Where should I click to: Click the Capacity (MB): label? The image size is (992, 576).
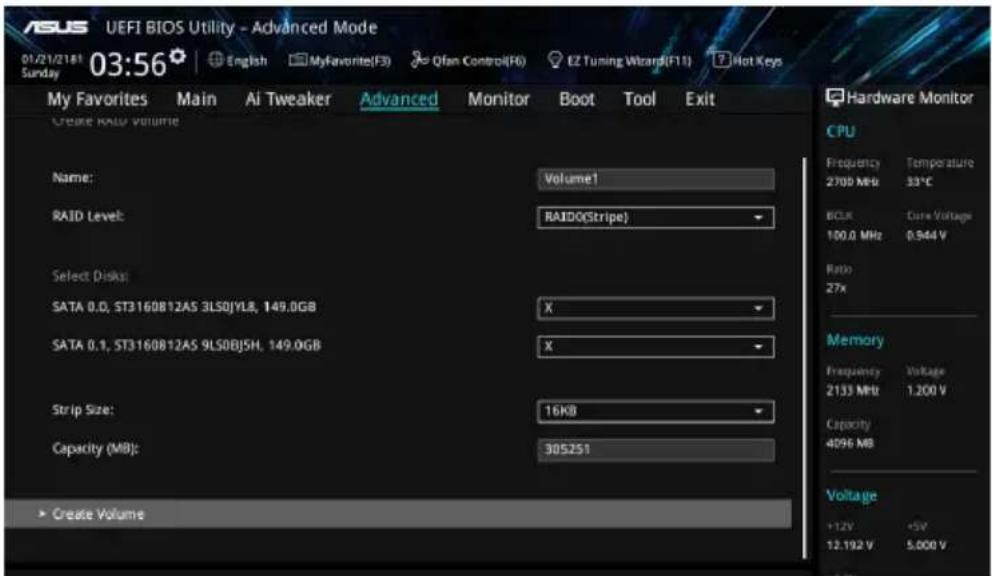(96, 449)
